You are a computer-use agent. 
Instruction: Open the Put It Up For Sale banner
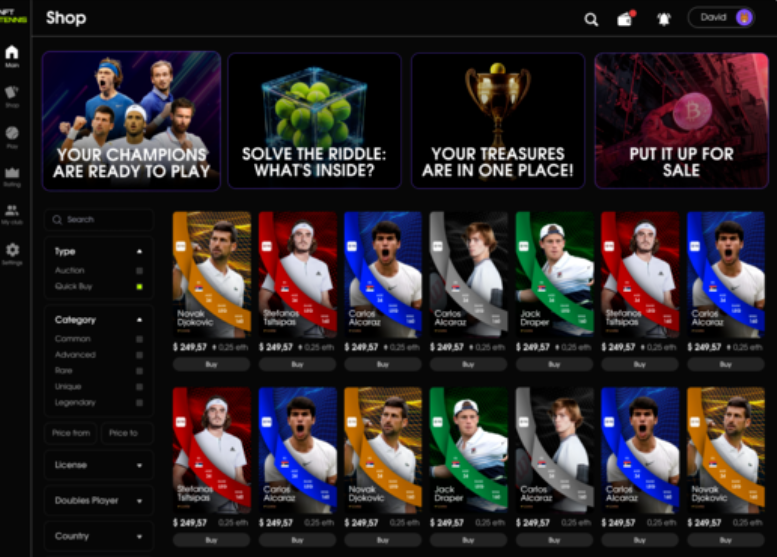[681, 120]
